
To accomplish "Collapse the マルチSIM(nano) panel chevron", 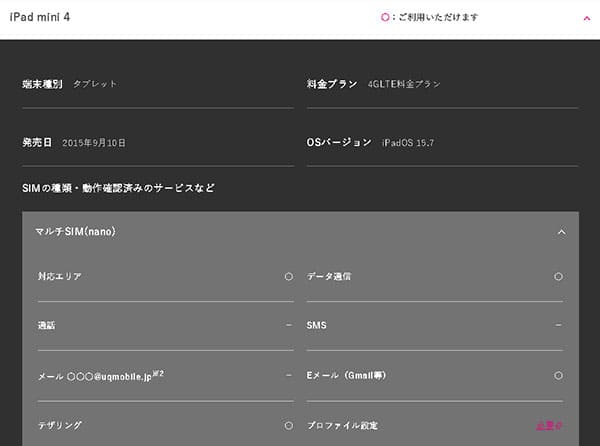I will pos(561,232).
